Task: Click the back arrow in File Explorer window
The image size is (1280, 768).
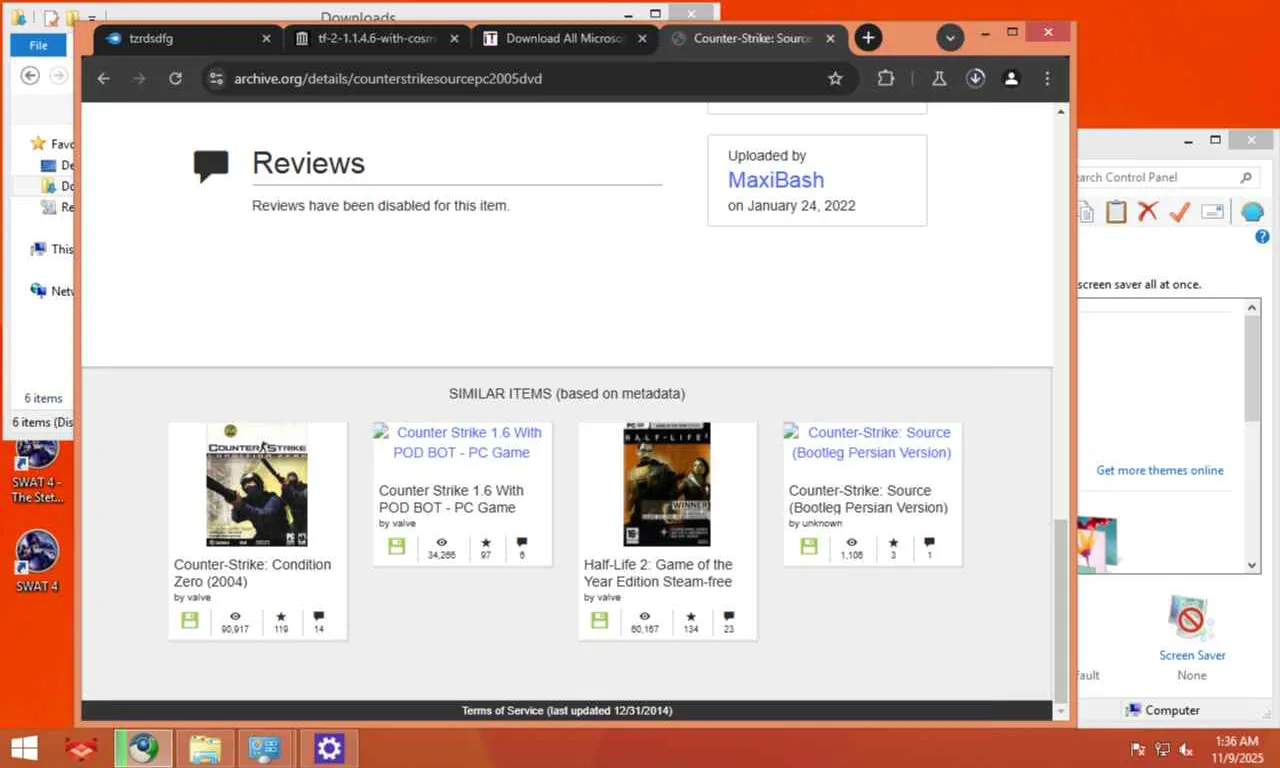Action: (x=30, y=75)
